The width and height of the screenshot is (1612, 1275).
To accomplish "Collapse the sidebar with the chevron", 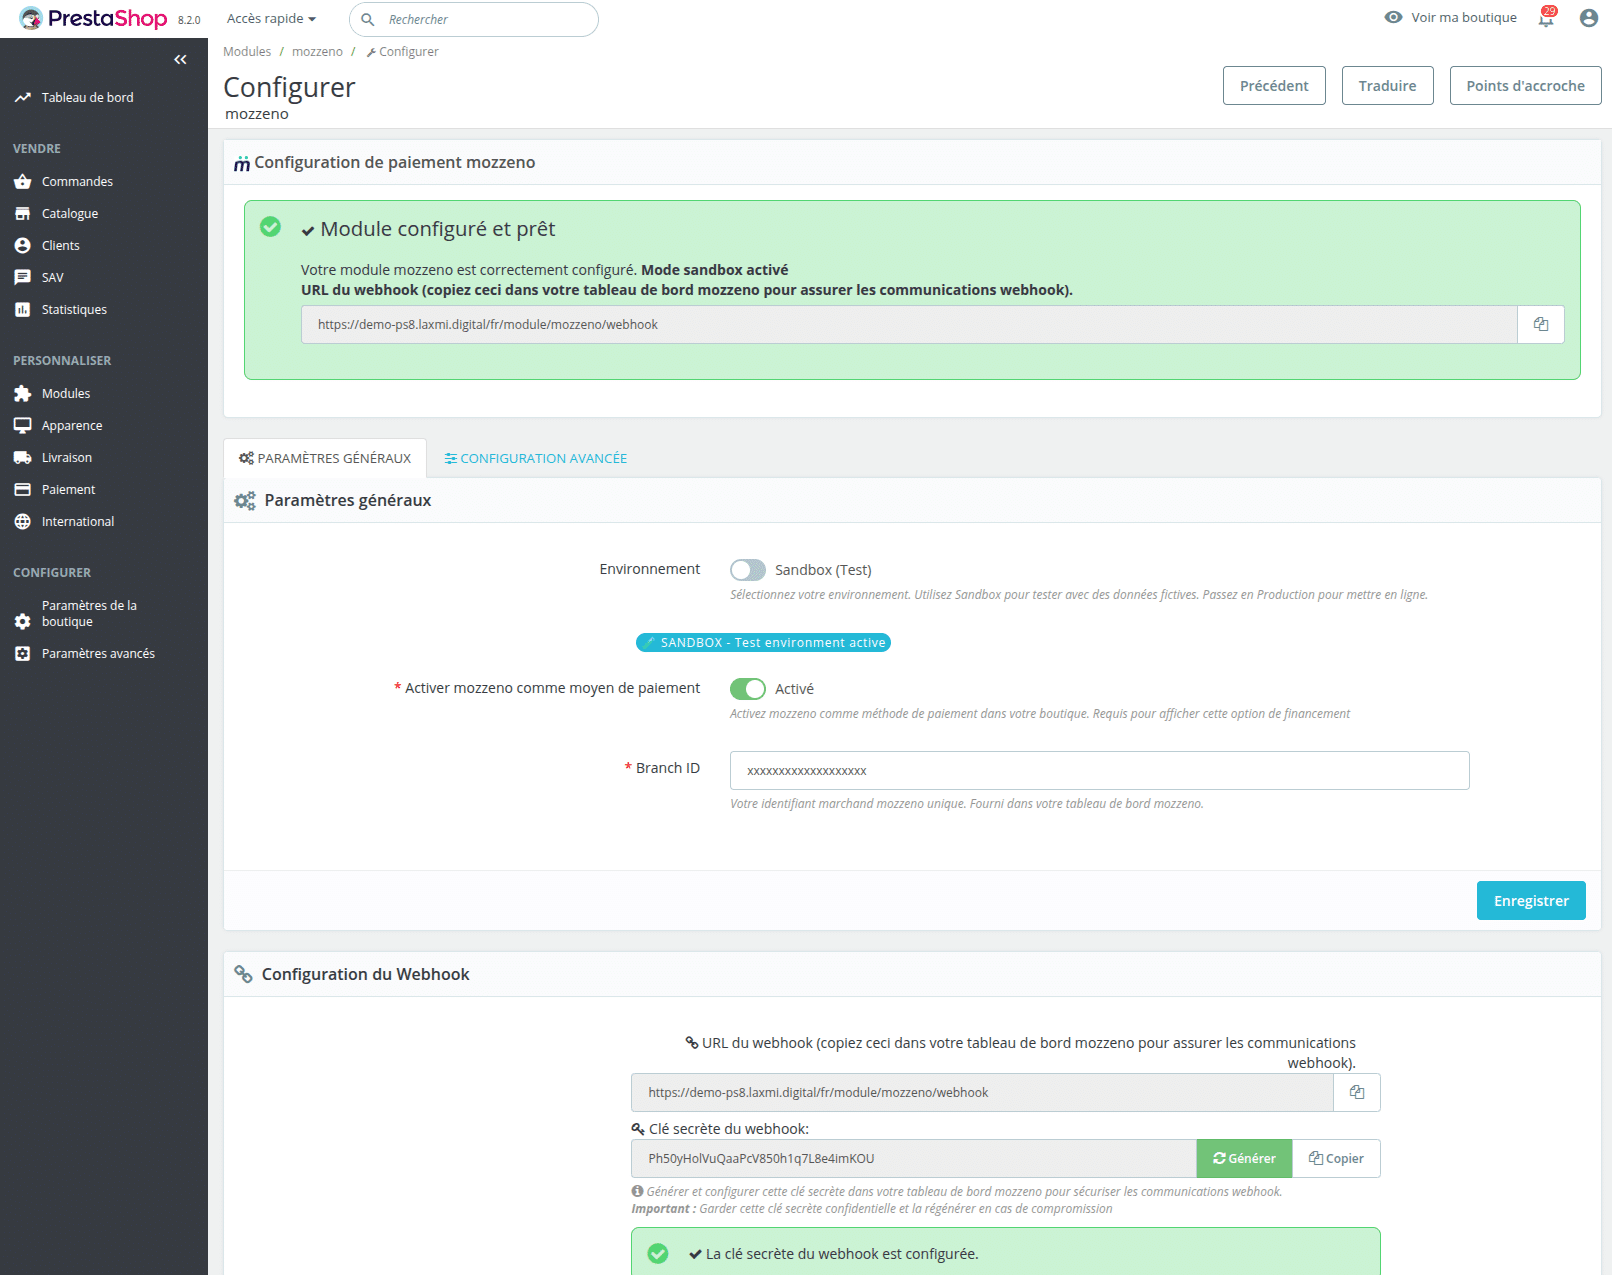I will point(180,59).
